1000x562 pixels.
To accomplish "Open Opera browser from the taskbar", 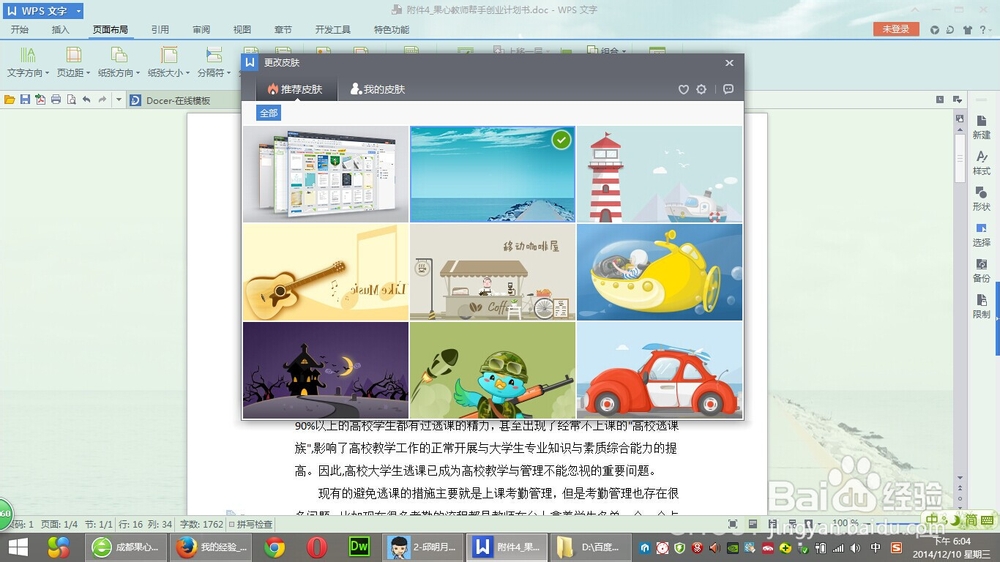I will (x=316, y=547).
